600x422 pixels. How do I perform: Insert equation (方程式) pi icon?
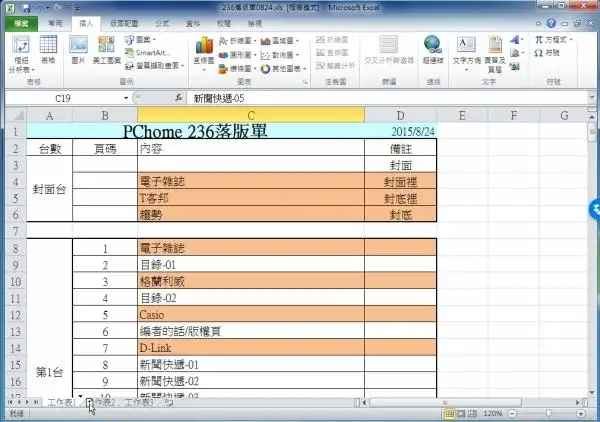(x=553, y=39)
